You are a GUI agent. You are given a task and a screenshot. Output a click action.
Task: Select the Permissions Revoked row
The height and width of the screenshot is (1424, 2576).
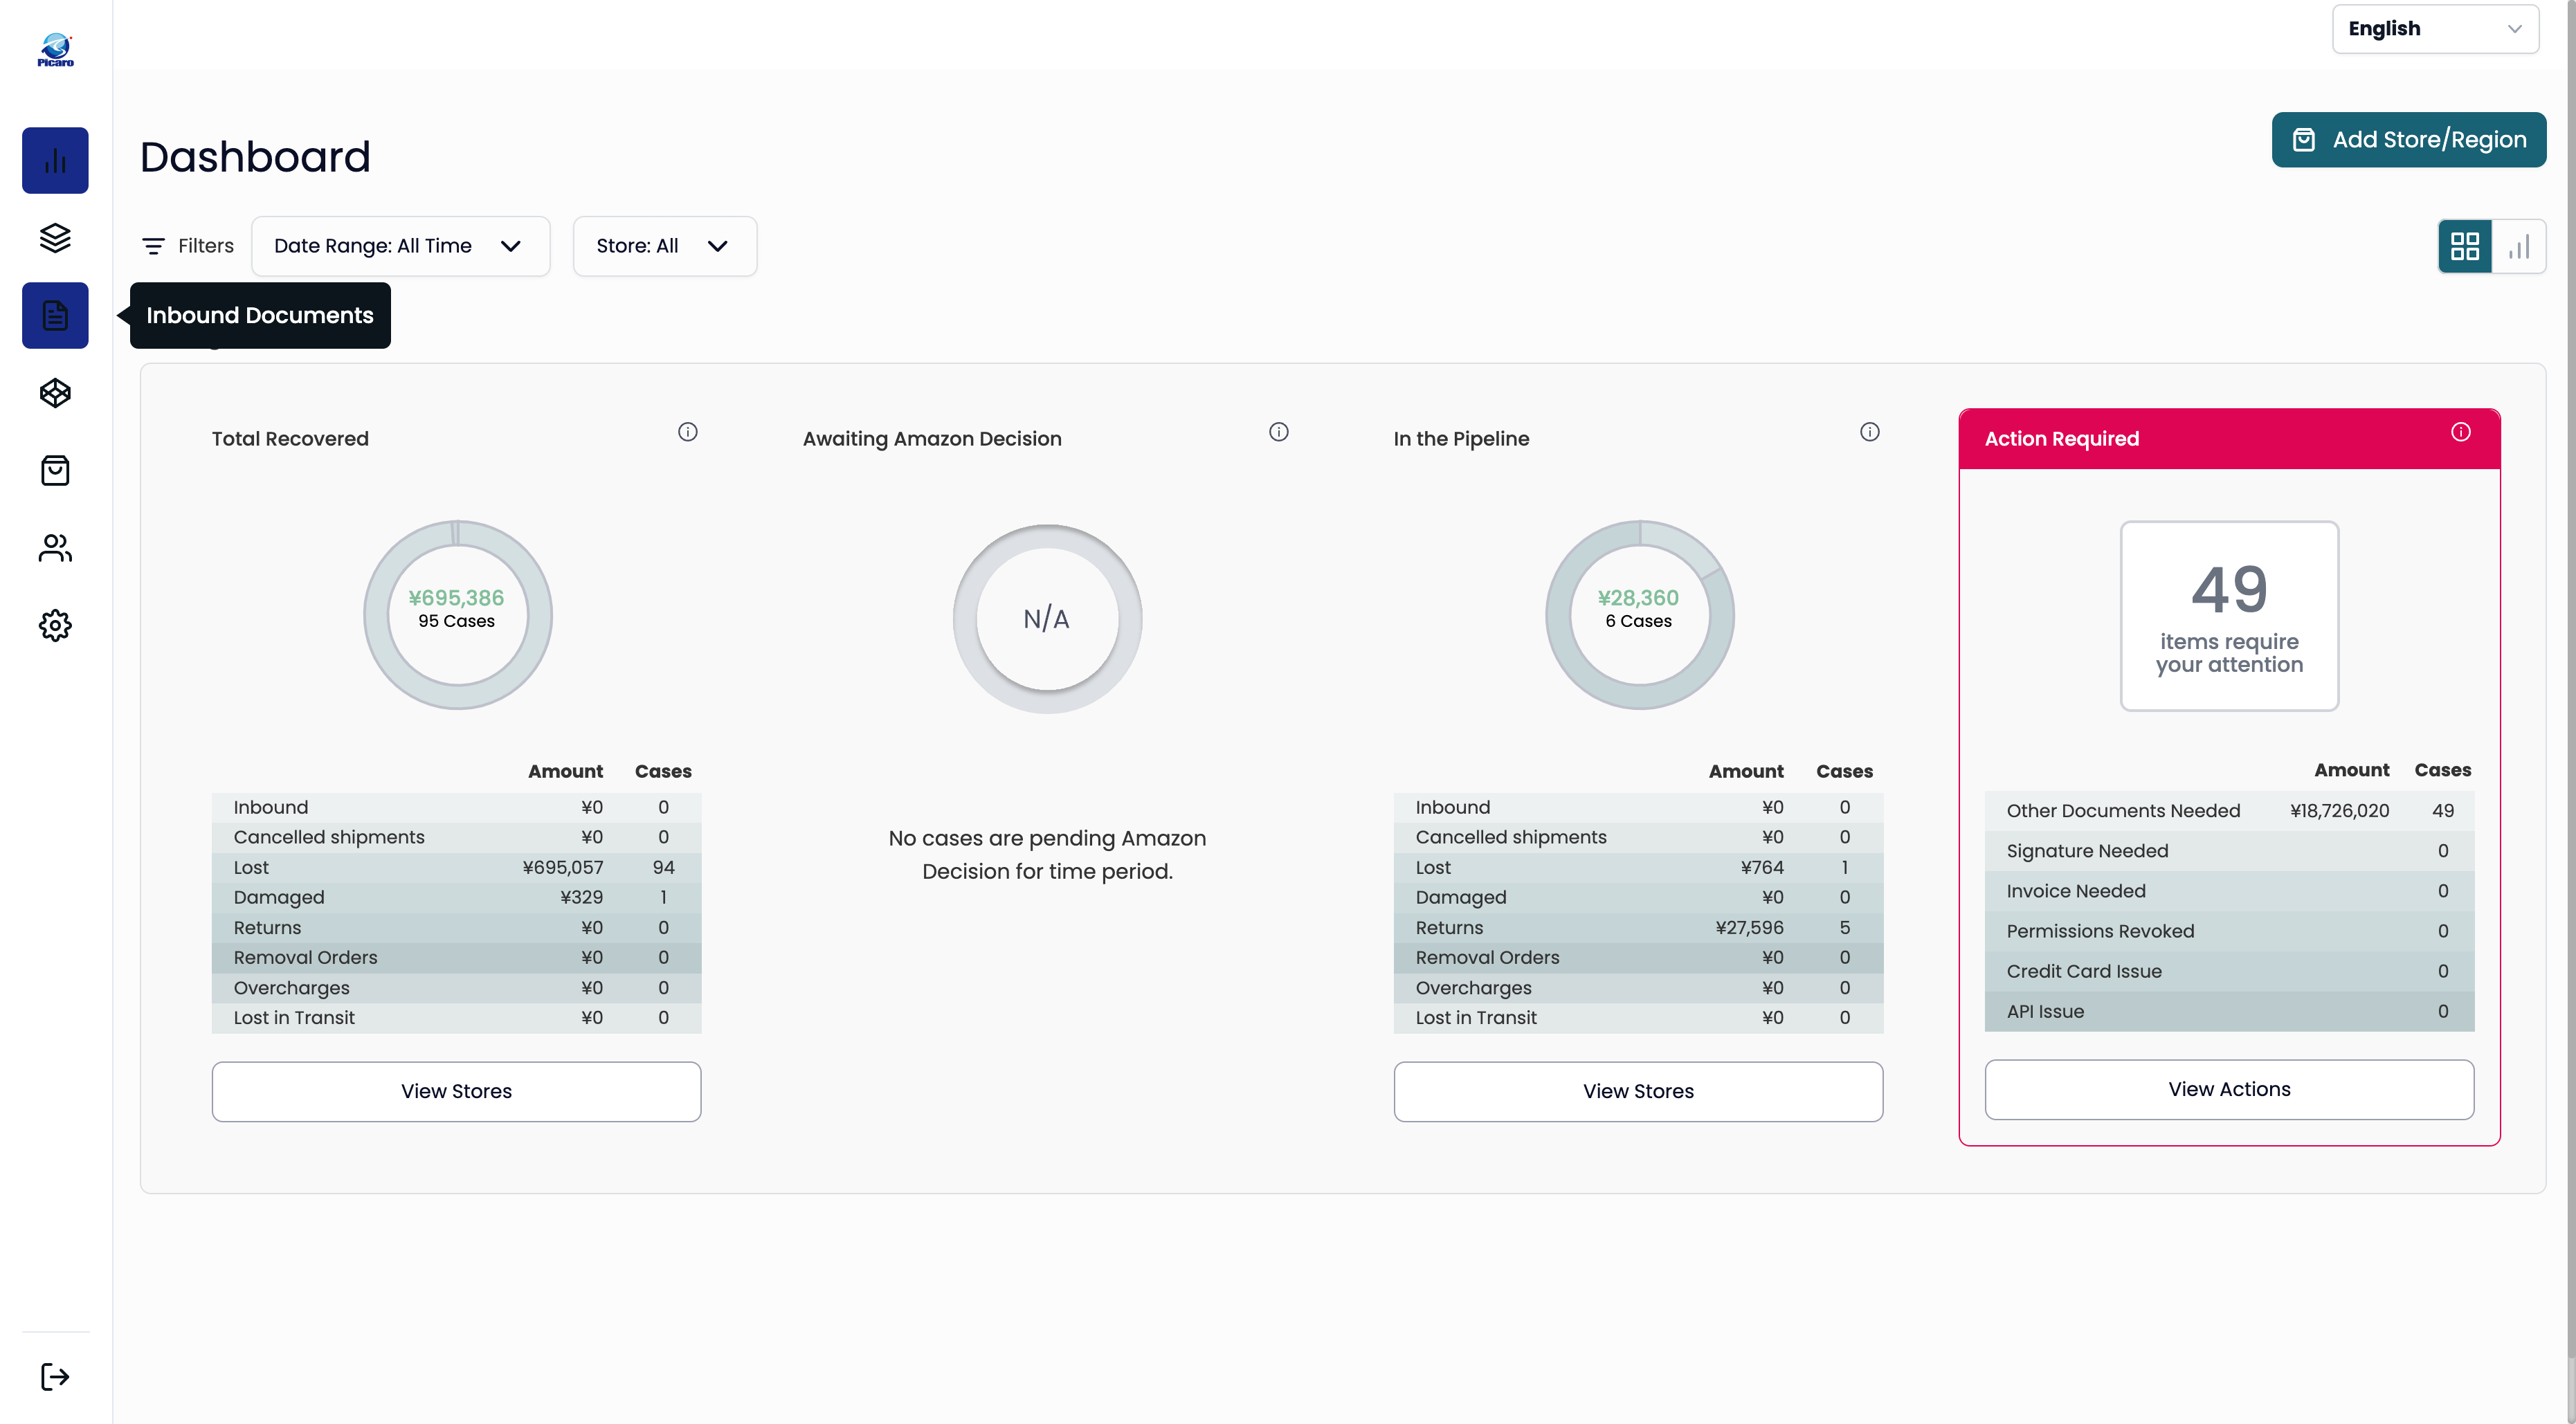coord(2229,931)
